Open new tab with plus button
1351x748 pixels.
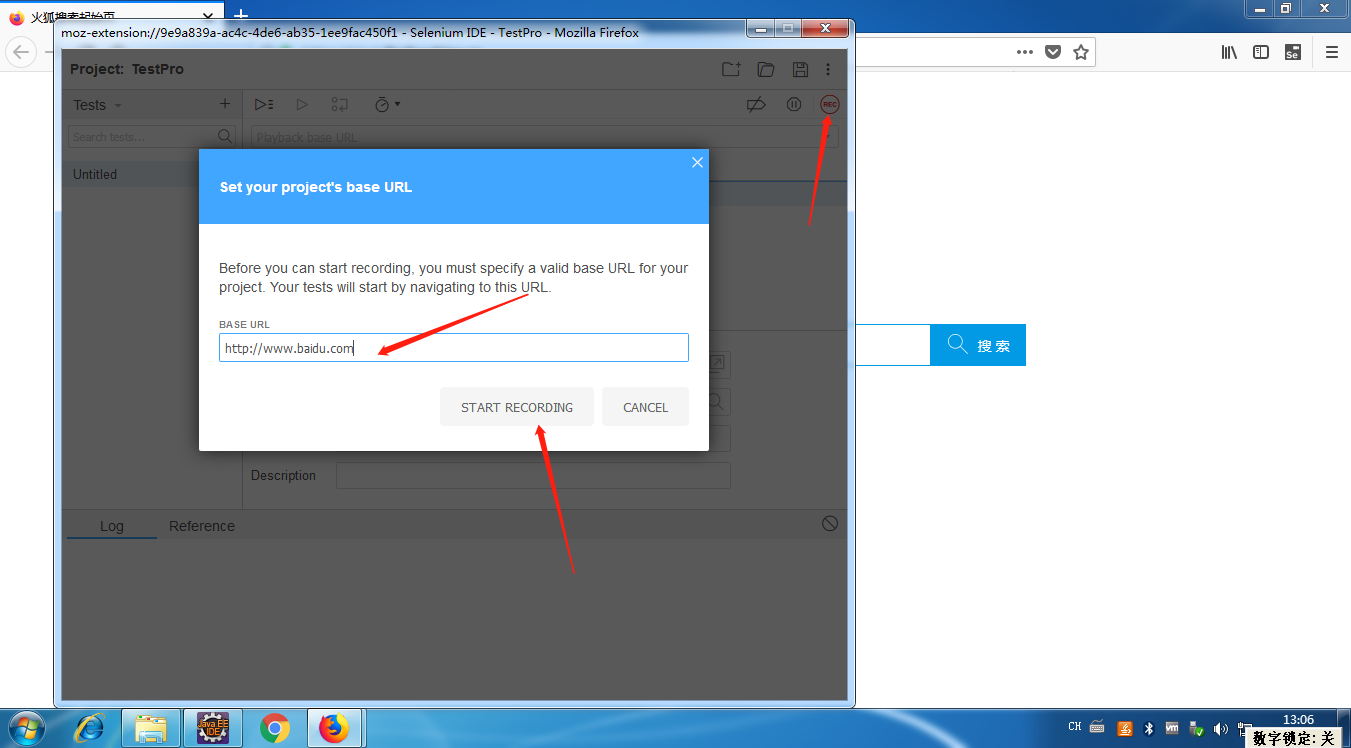[x=240, y=17]
